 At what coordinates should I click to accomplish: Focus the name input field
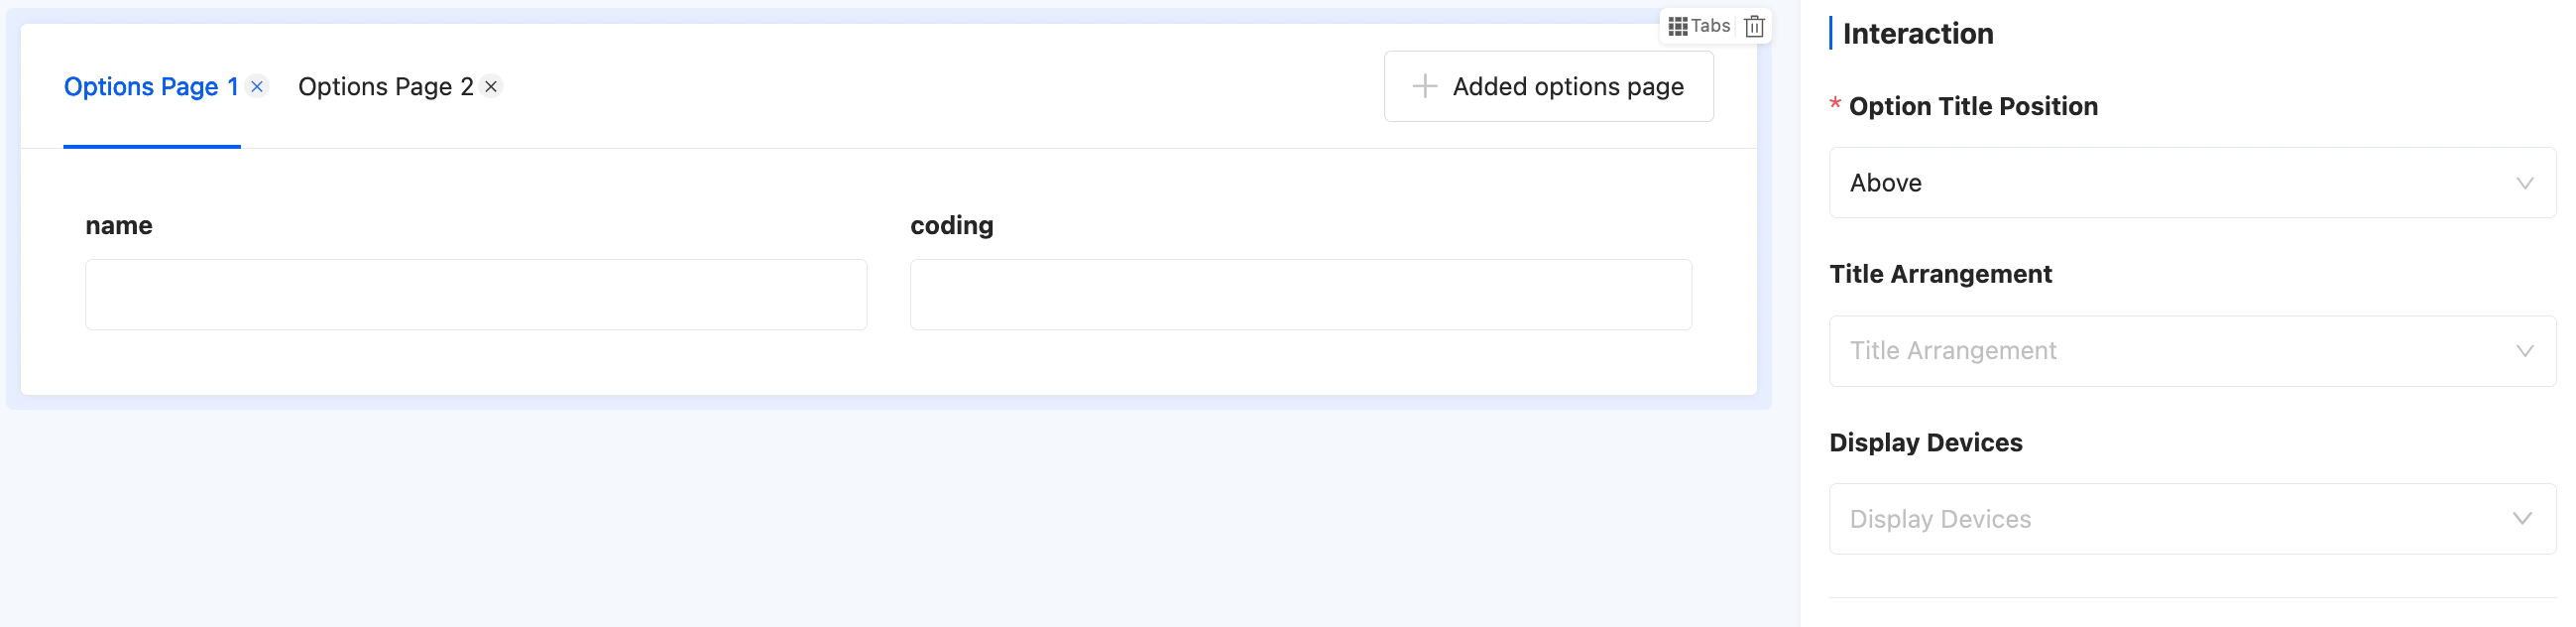(476, 295)
